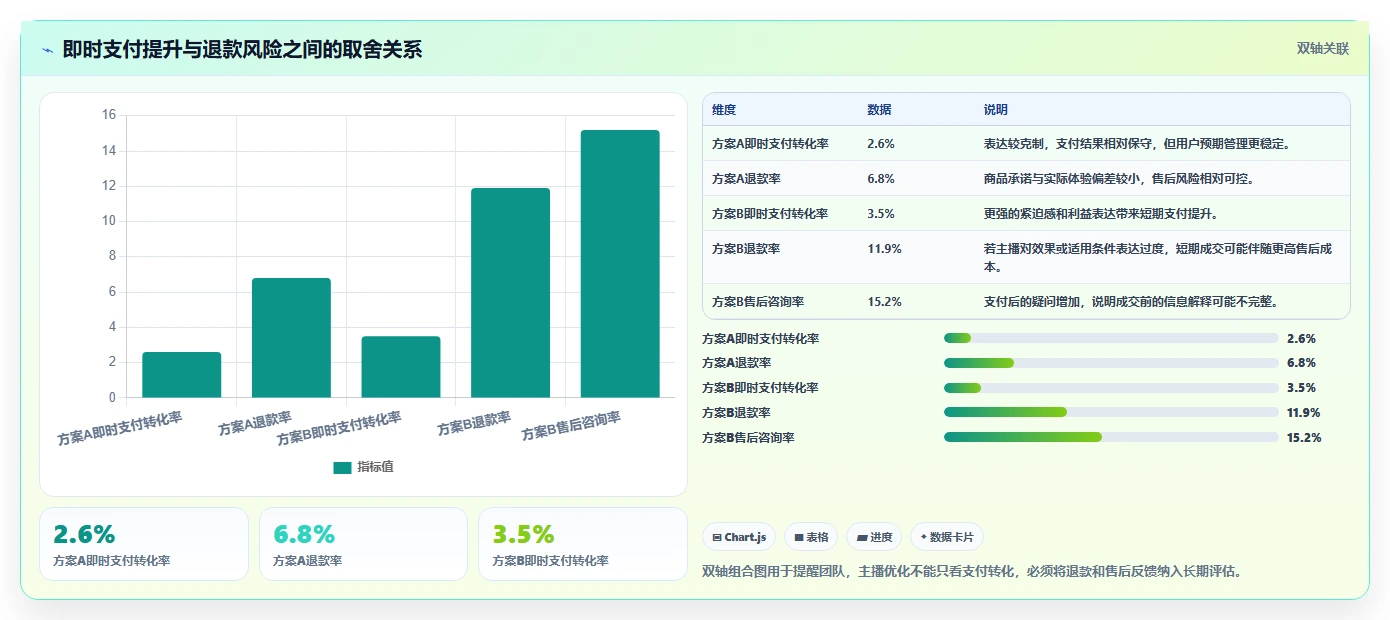Click the 方案B退款率 bar in chart
Screen dimensions: 1390x620
click(x=510, y=293)
